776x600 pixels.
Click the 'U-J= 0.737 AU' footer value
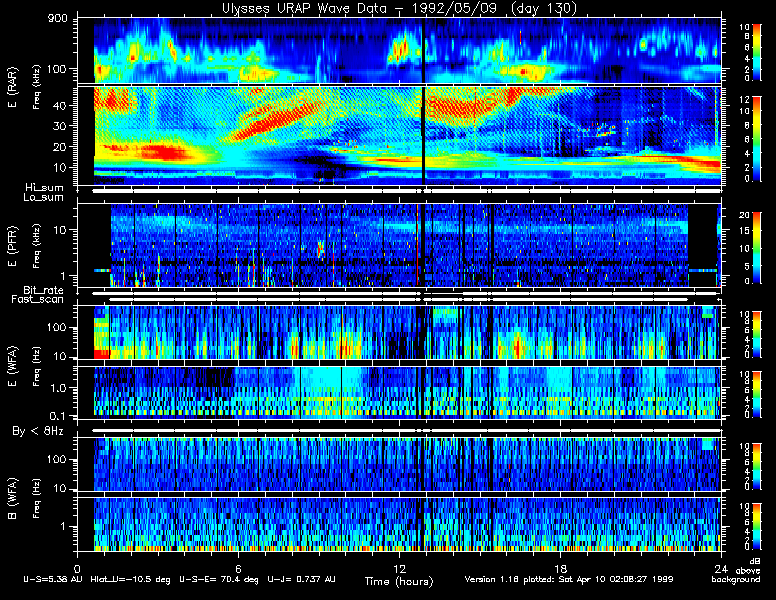pos(301,579)
